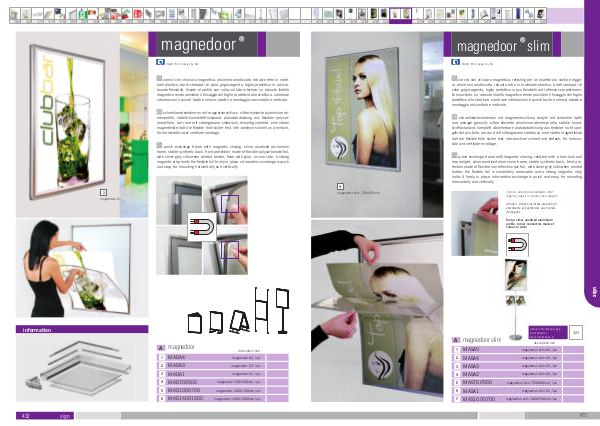Click the 'A' badge beside the magnedoor slim table heading
This screenshot has width=600, height=426.
click(x=456, y=340)
